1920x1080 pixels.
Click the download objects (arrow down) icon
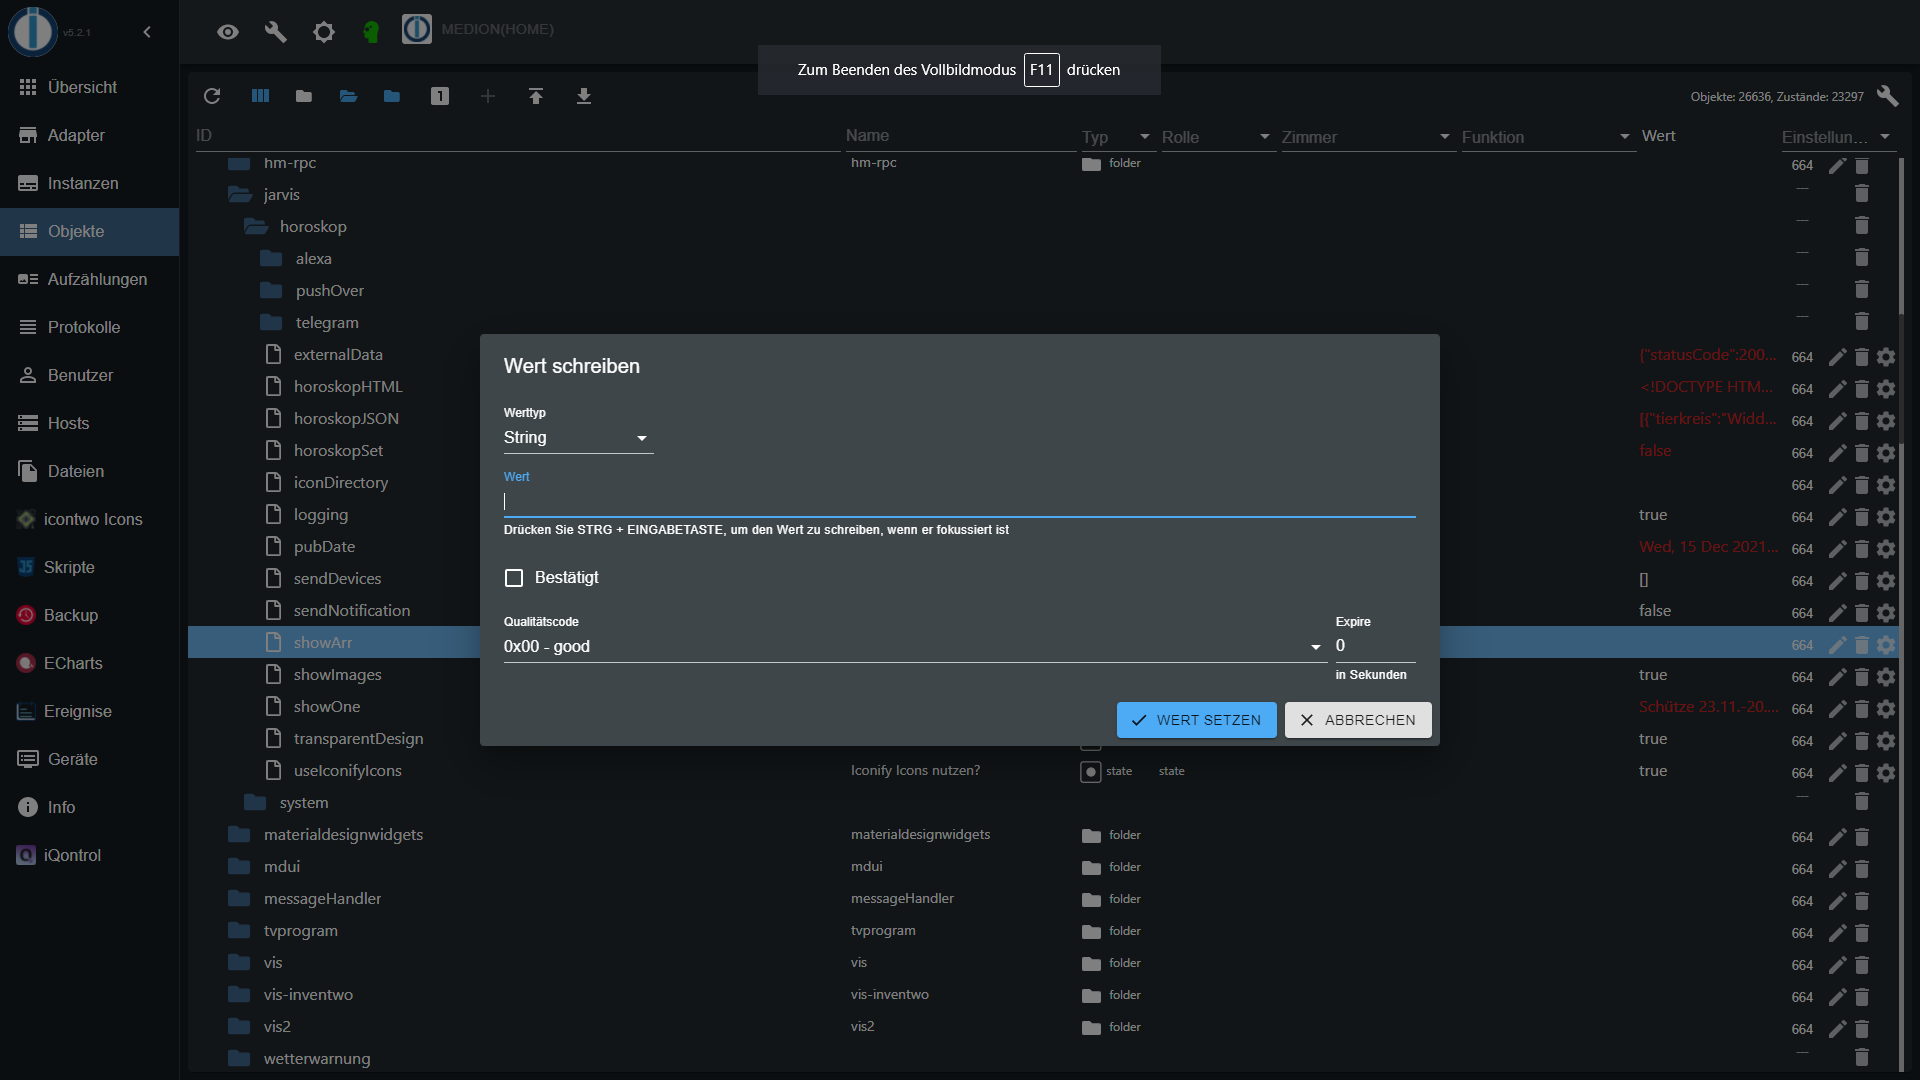[x=584, y=96]
